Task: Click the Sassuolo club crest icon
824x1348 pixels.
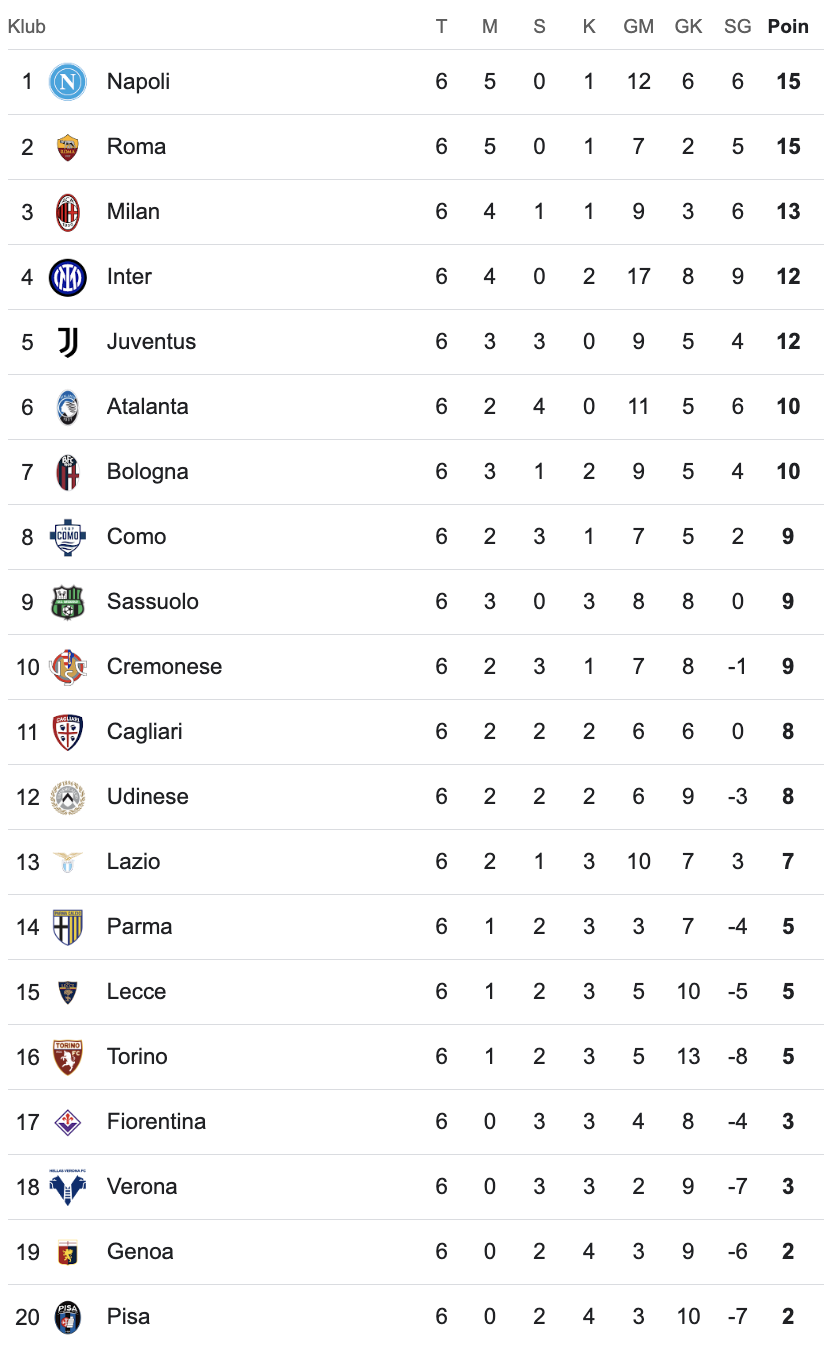Action: point(68,602)
